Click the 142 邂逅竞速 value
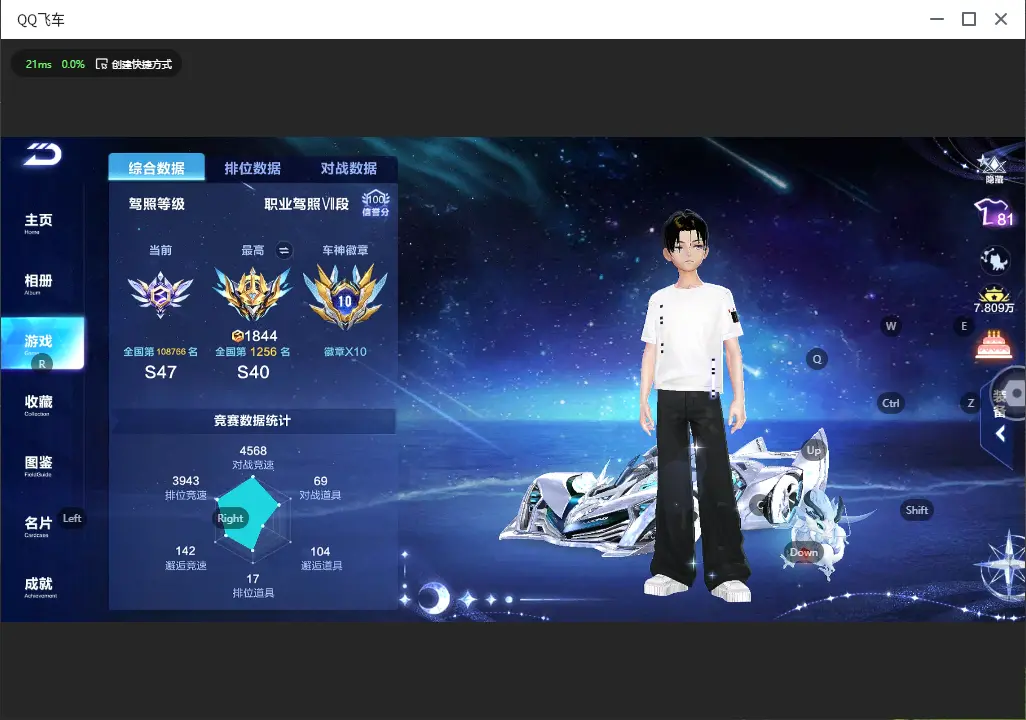The height and width of the screenshot is (720, 1026). (x=186, y=558)
